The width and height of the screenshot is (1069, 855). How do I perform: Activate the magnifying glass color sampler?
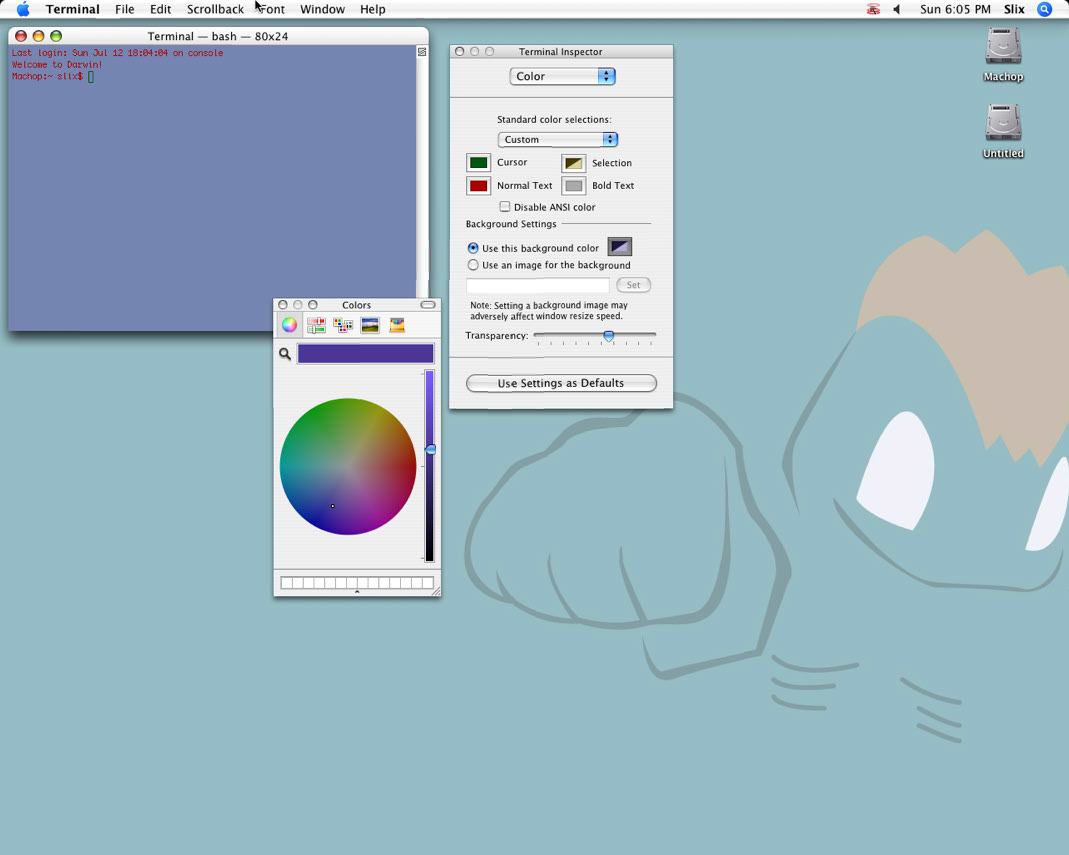click(285, 353)
